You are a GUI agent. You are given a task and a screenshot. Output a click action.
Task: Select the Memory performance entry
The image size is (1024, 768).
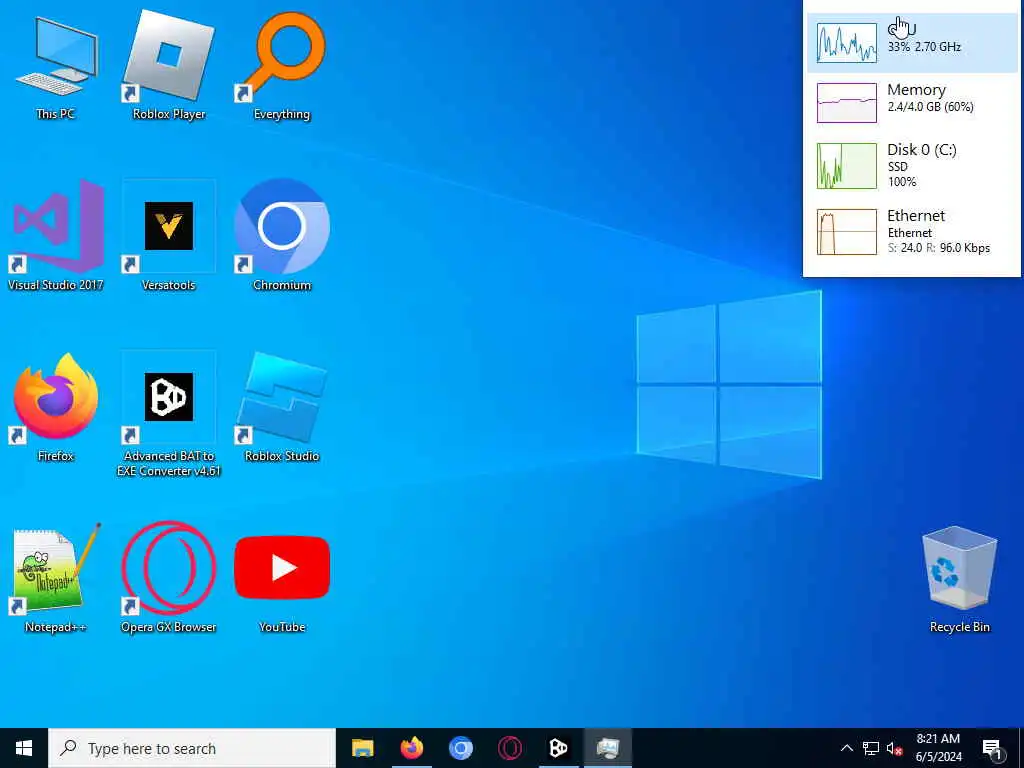(912, 103)
